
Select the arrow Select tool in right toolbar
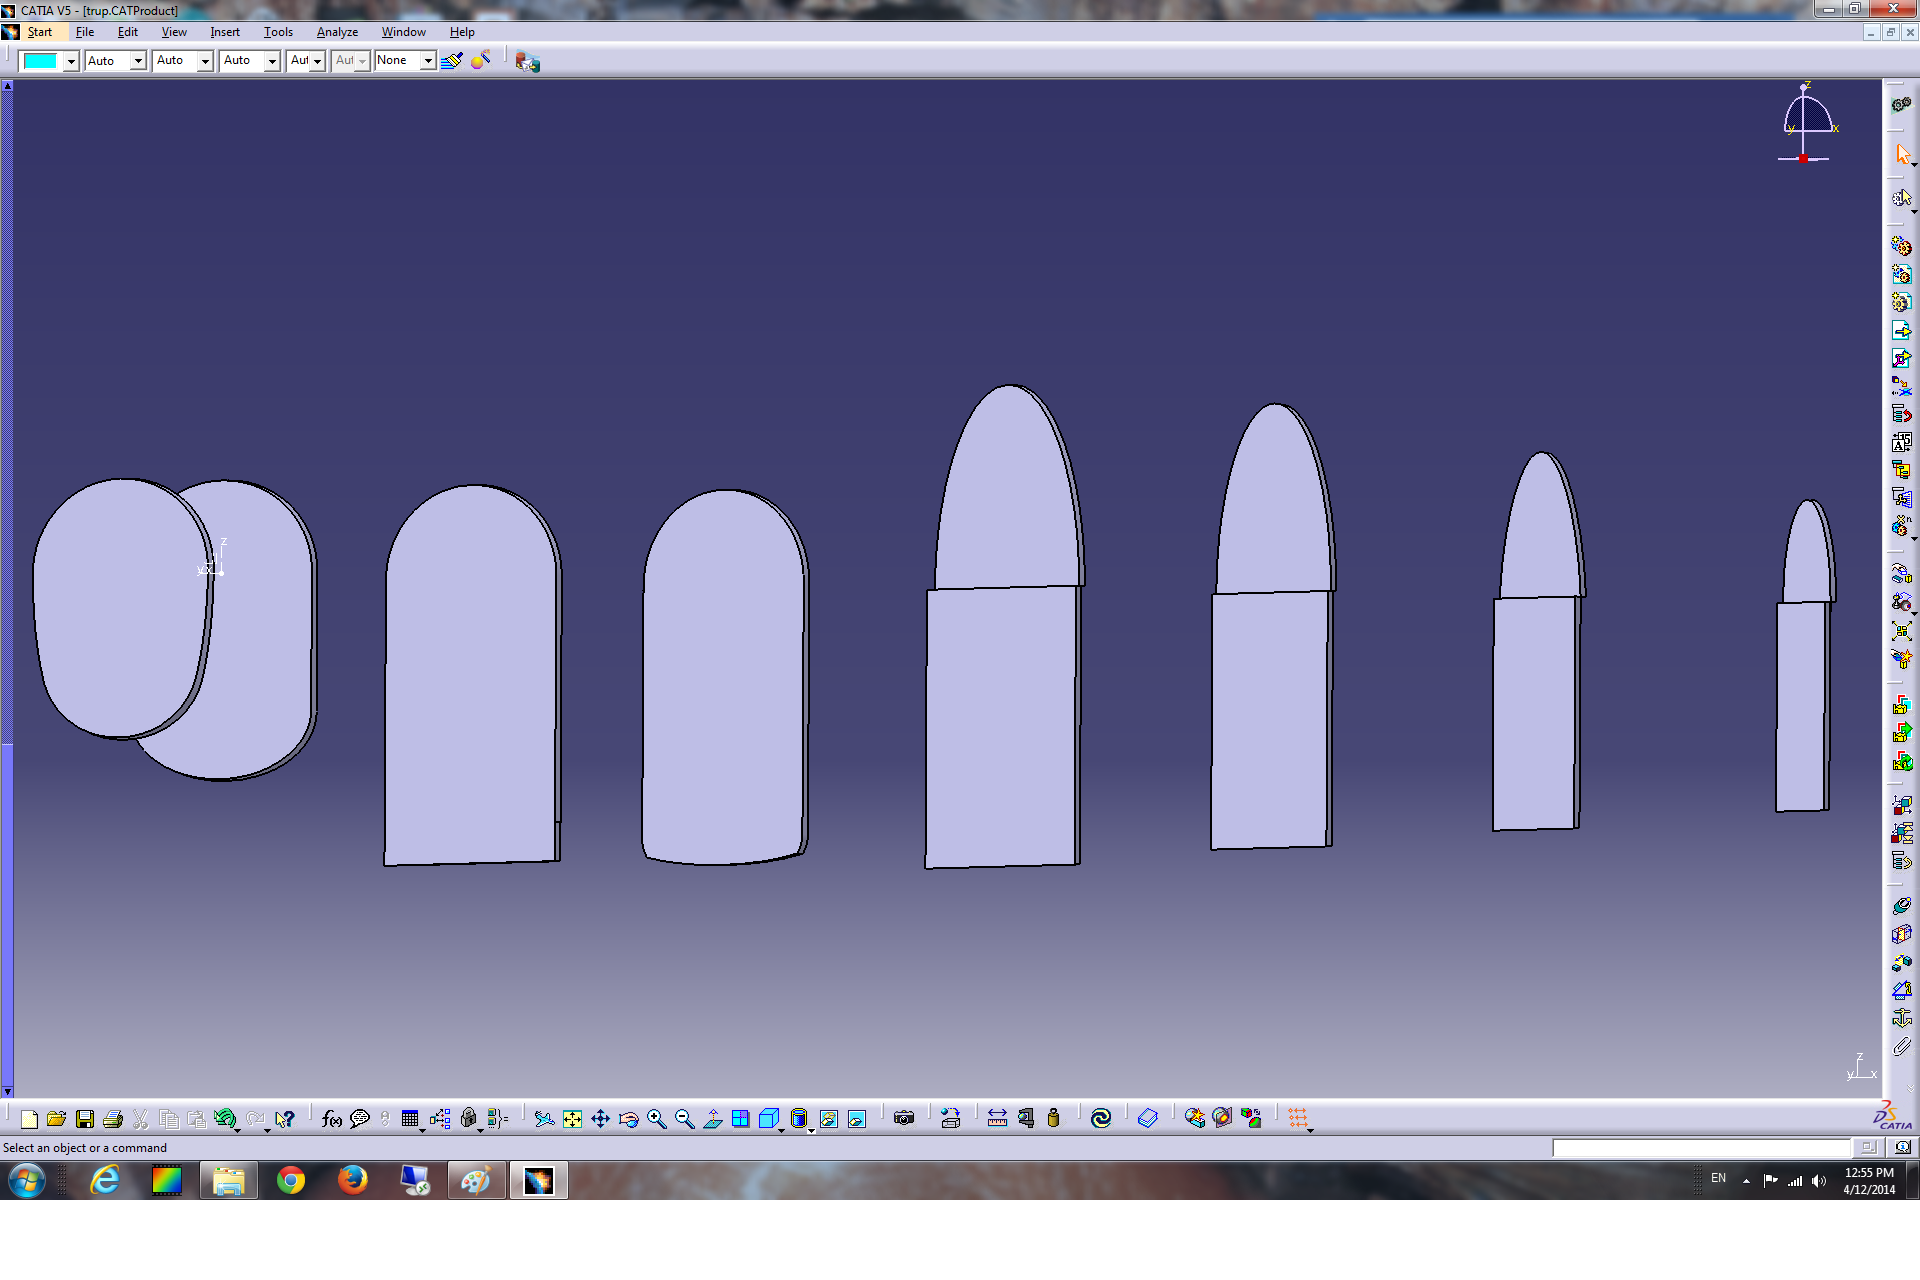point(1902,154)
